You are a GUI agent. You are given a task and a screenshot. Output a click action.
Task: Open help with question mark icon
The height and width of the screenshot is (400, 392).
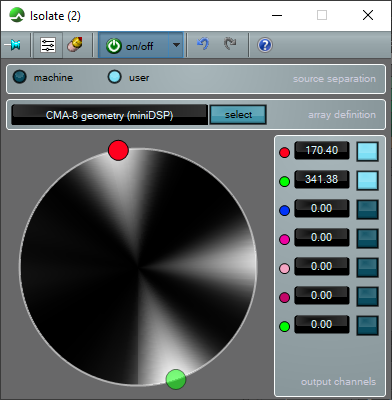(x=265, y=45)
